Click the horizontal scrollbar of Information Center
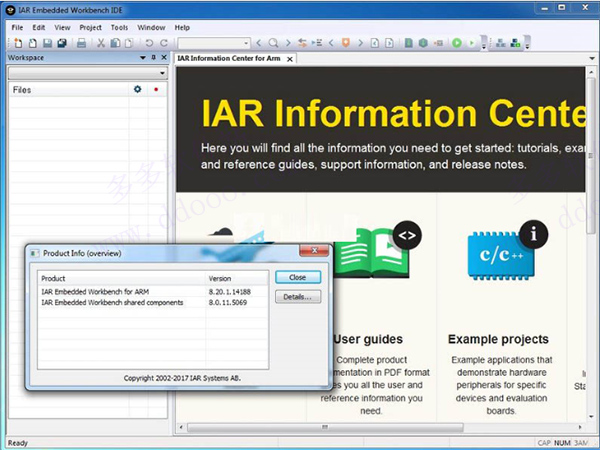 (325, 427)
